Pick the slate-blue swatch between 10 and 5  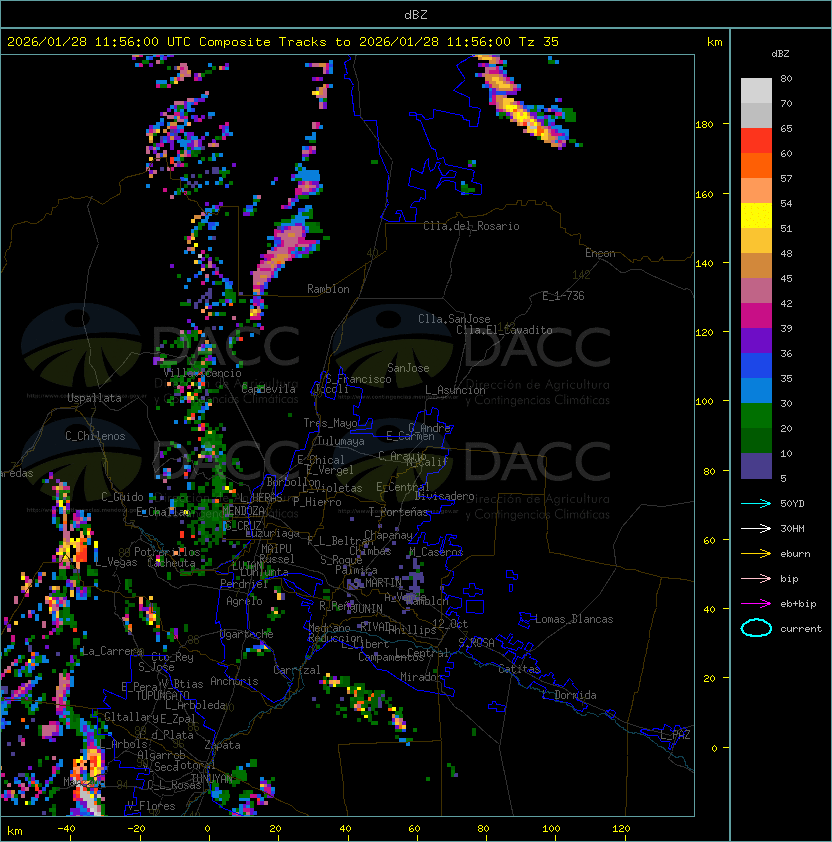pyautogui.click(x=756, y=466)
